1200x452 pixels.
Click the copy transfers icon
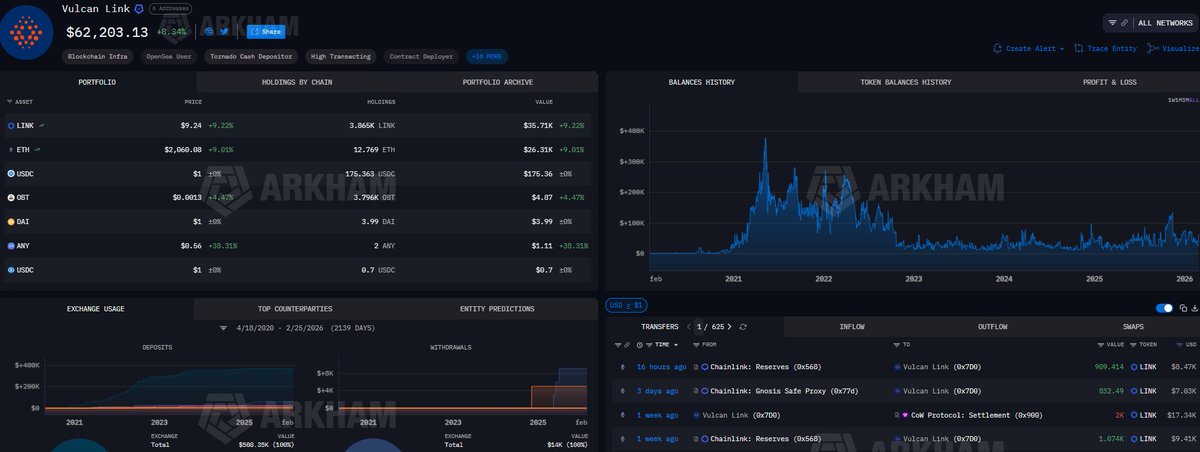point(1182,308)
